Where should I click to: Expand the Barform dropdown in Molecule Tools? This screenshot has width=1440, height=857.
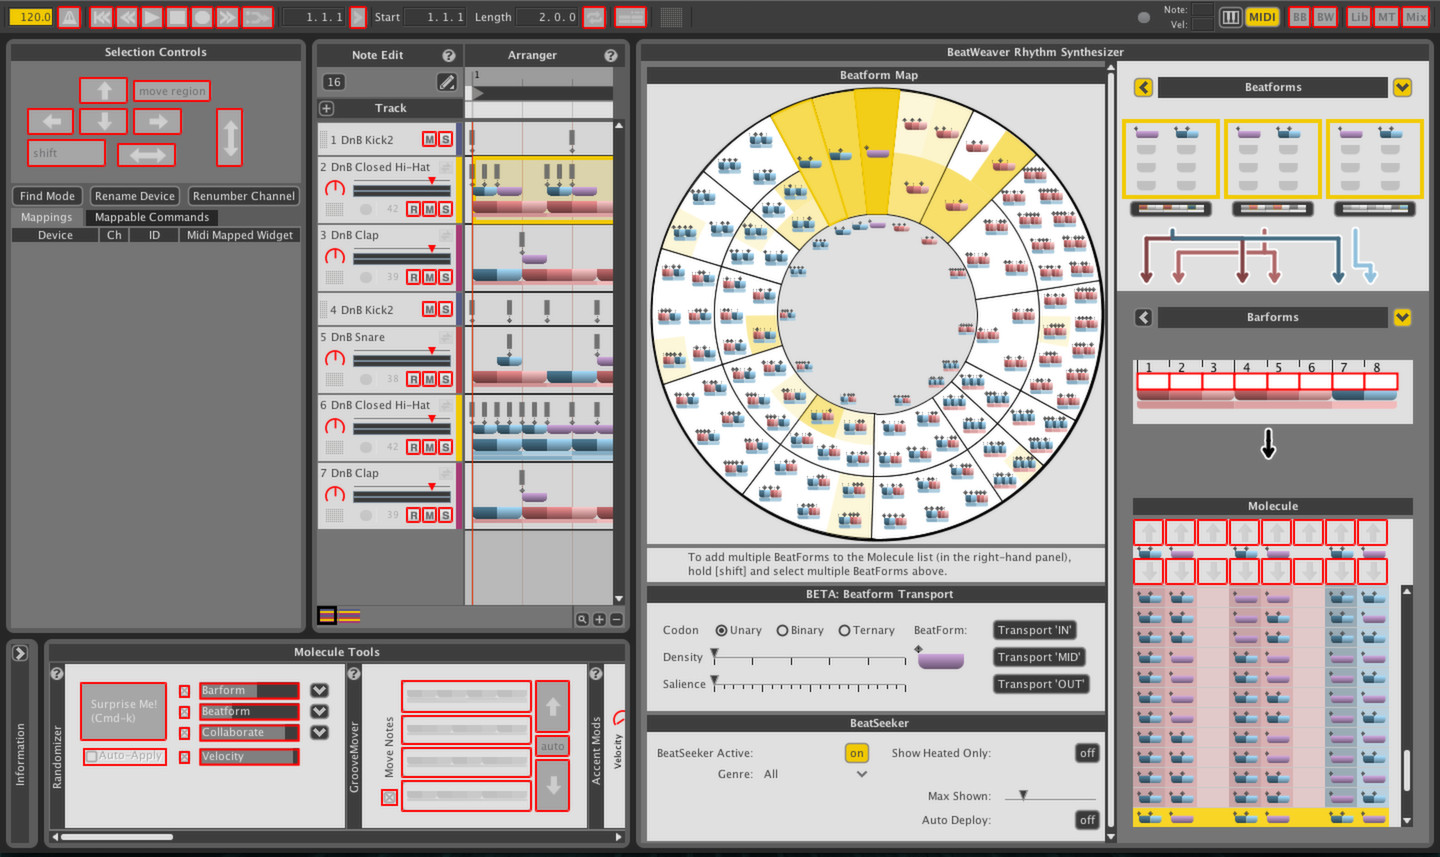320,690
